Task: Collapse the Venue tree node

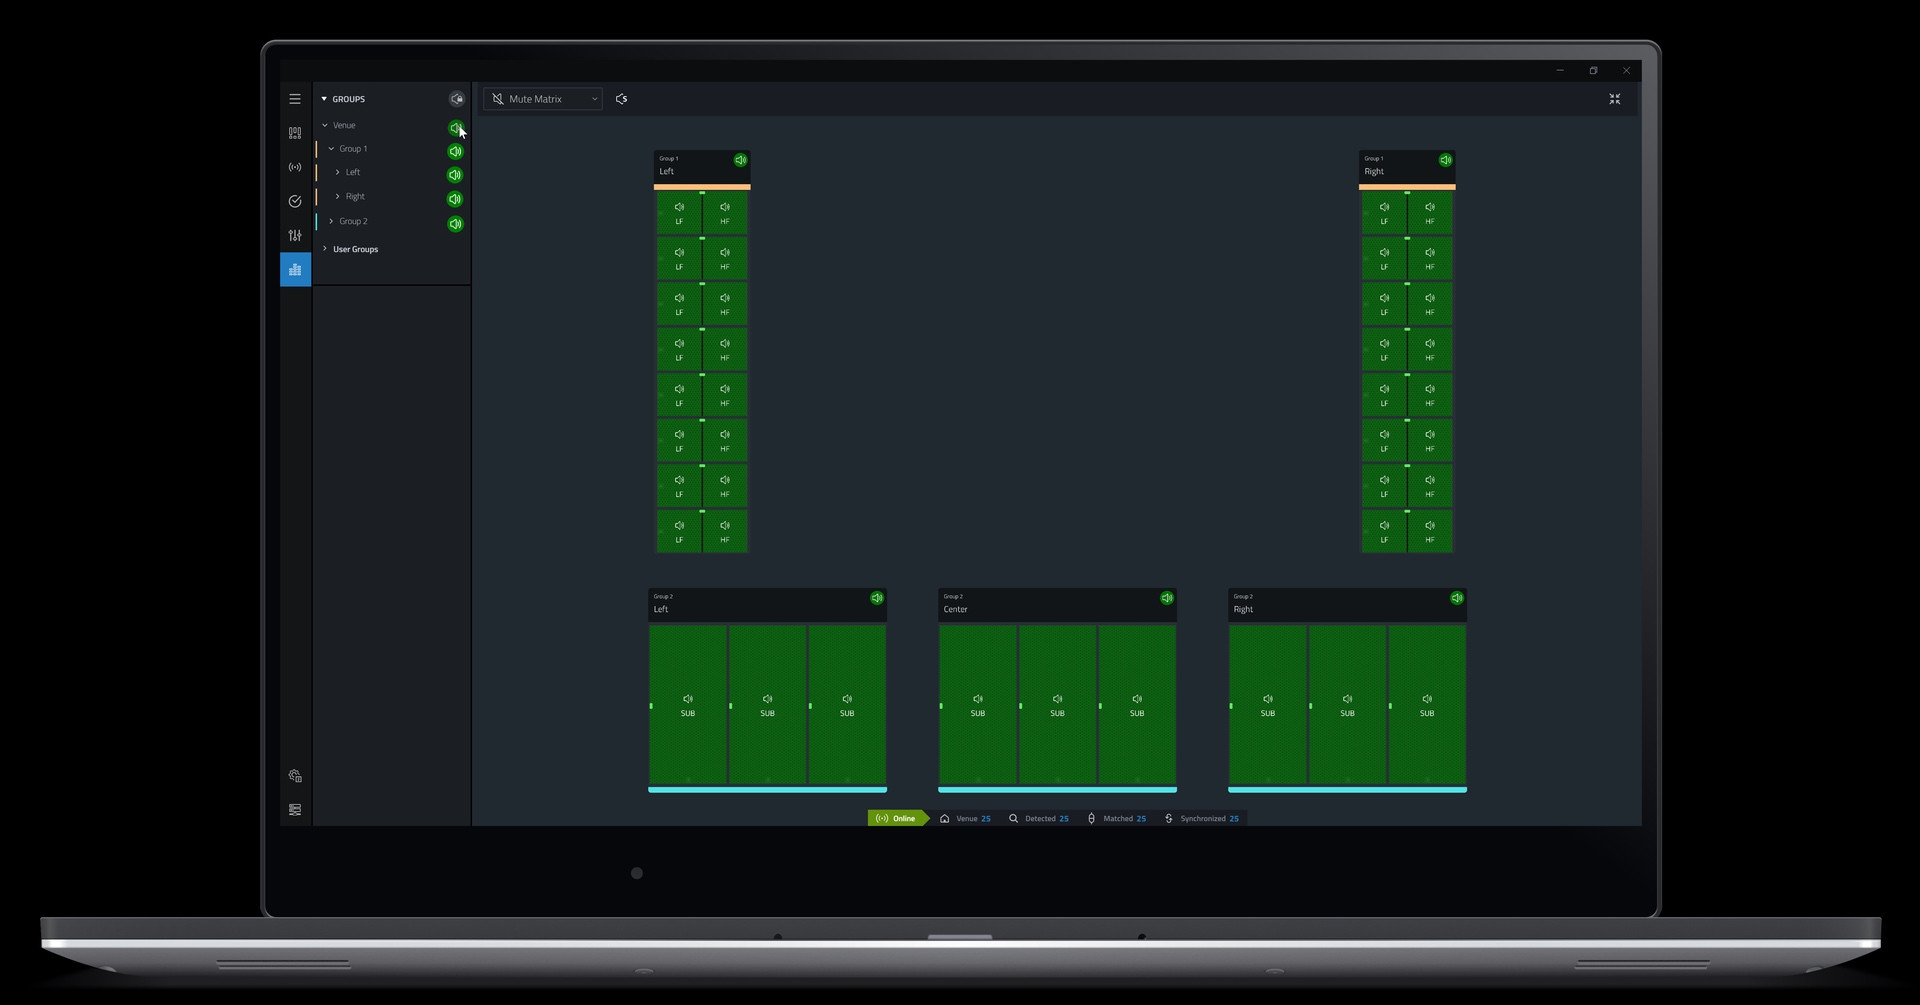Action: click(325, 125)
